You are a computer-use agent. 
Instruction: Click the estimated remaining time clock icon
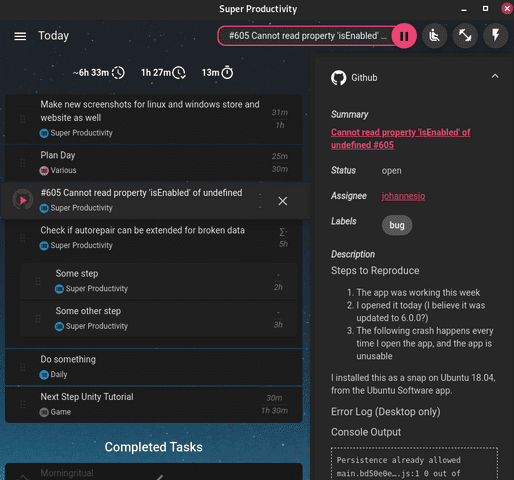click(118, 72)
